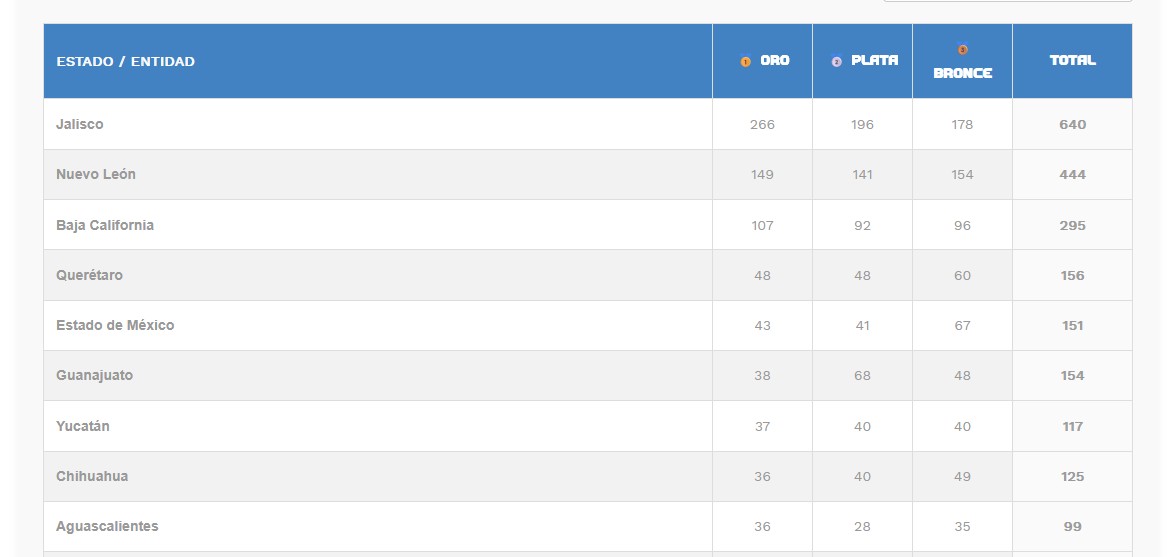Click Jalisco silver count 196
This screenshot has height=557, width=1172.
[x=863, y=125]
